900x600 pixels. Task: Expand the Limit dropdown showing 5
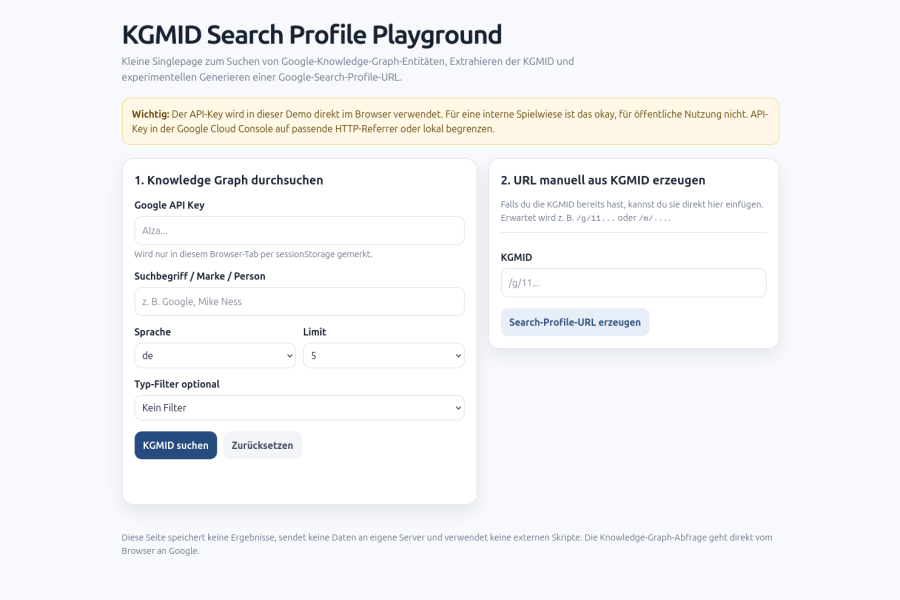[x=383, y=355]
